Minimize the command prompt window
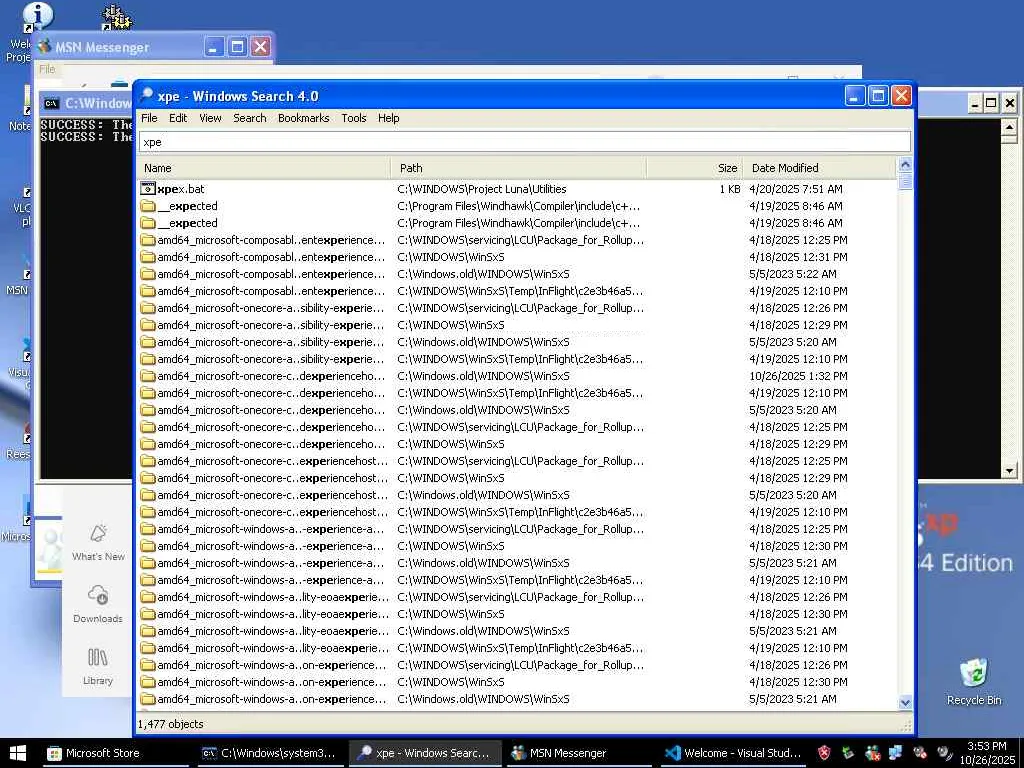 click(x=975, y=103)
